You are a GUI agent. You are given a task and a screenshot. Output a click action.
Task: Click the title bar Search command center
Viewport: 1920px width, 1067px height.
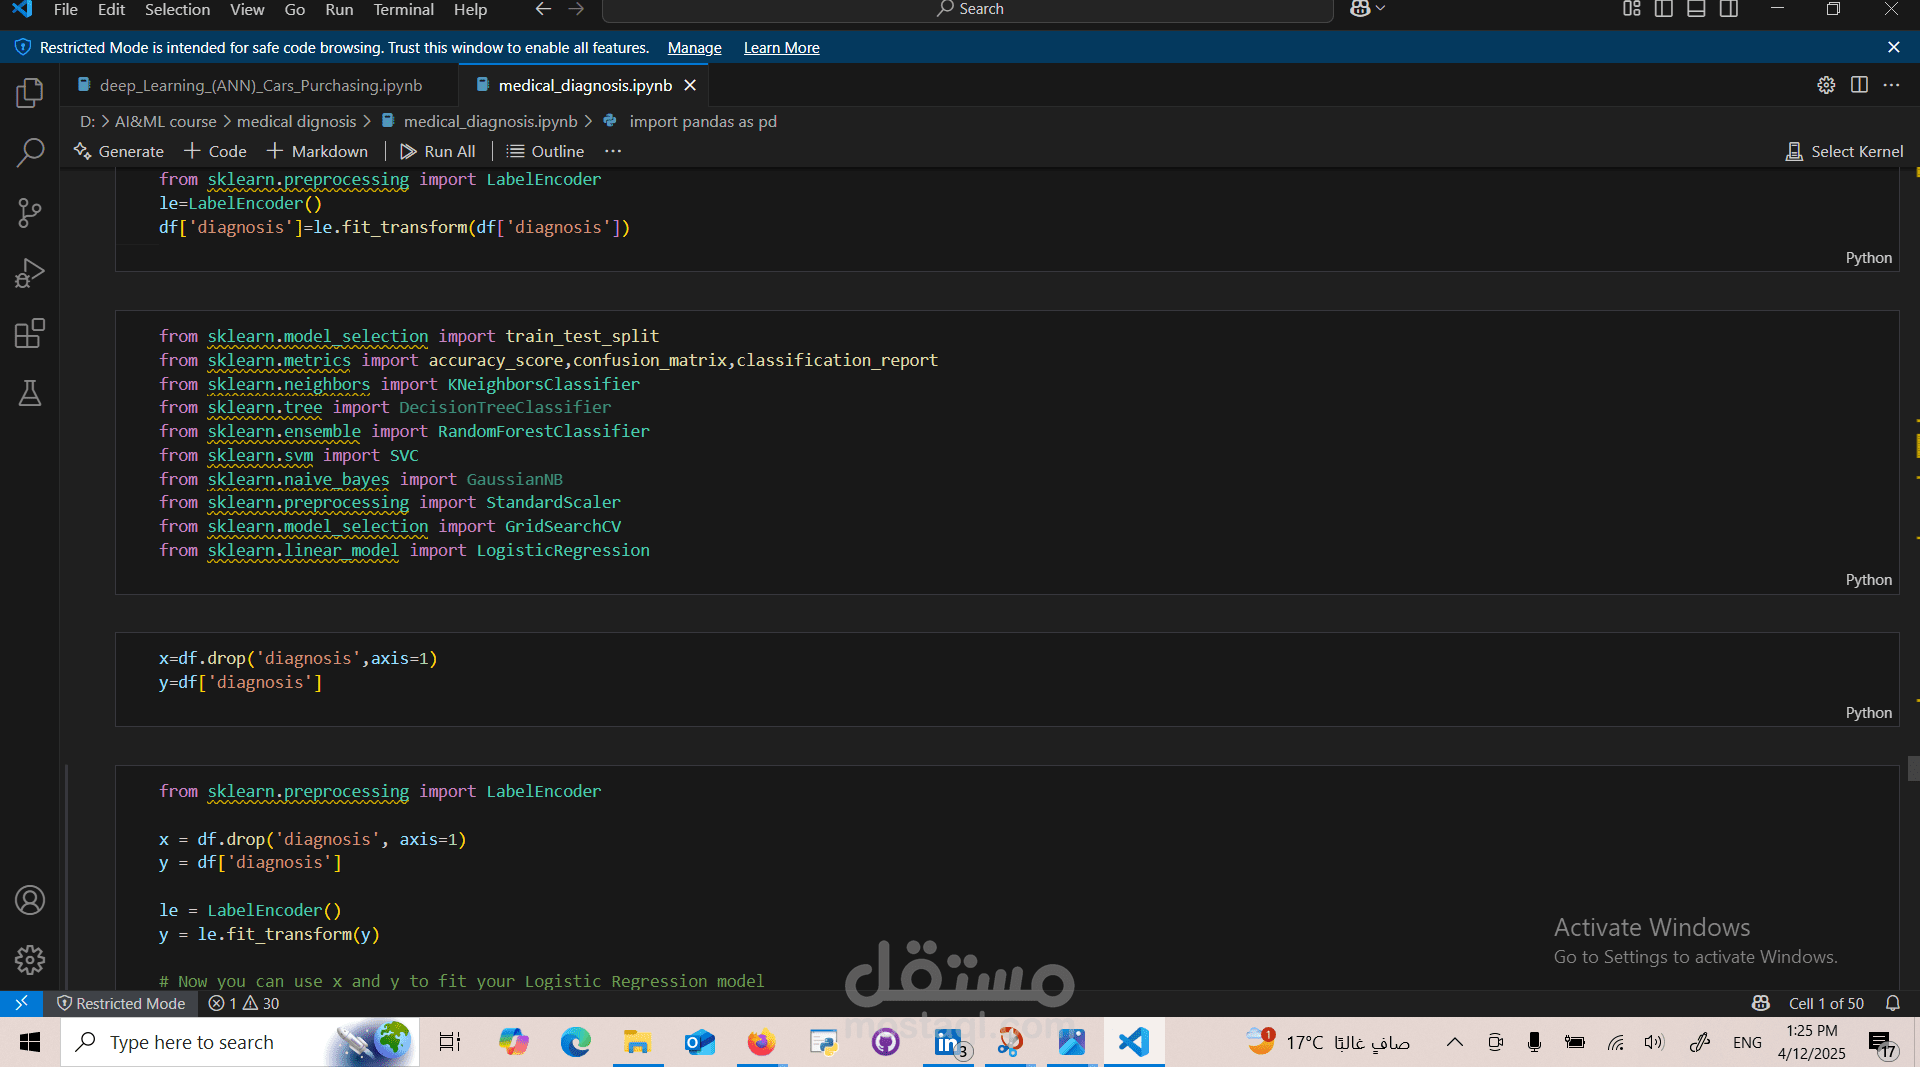(968, 9)
